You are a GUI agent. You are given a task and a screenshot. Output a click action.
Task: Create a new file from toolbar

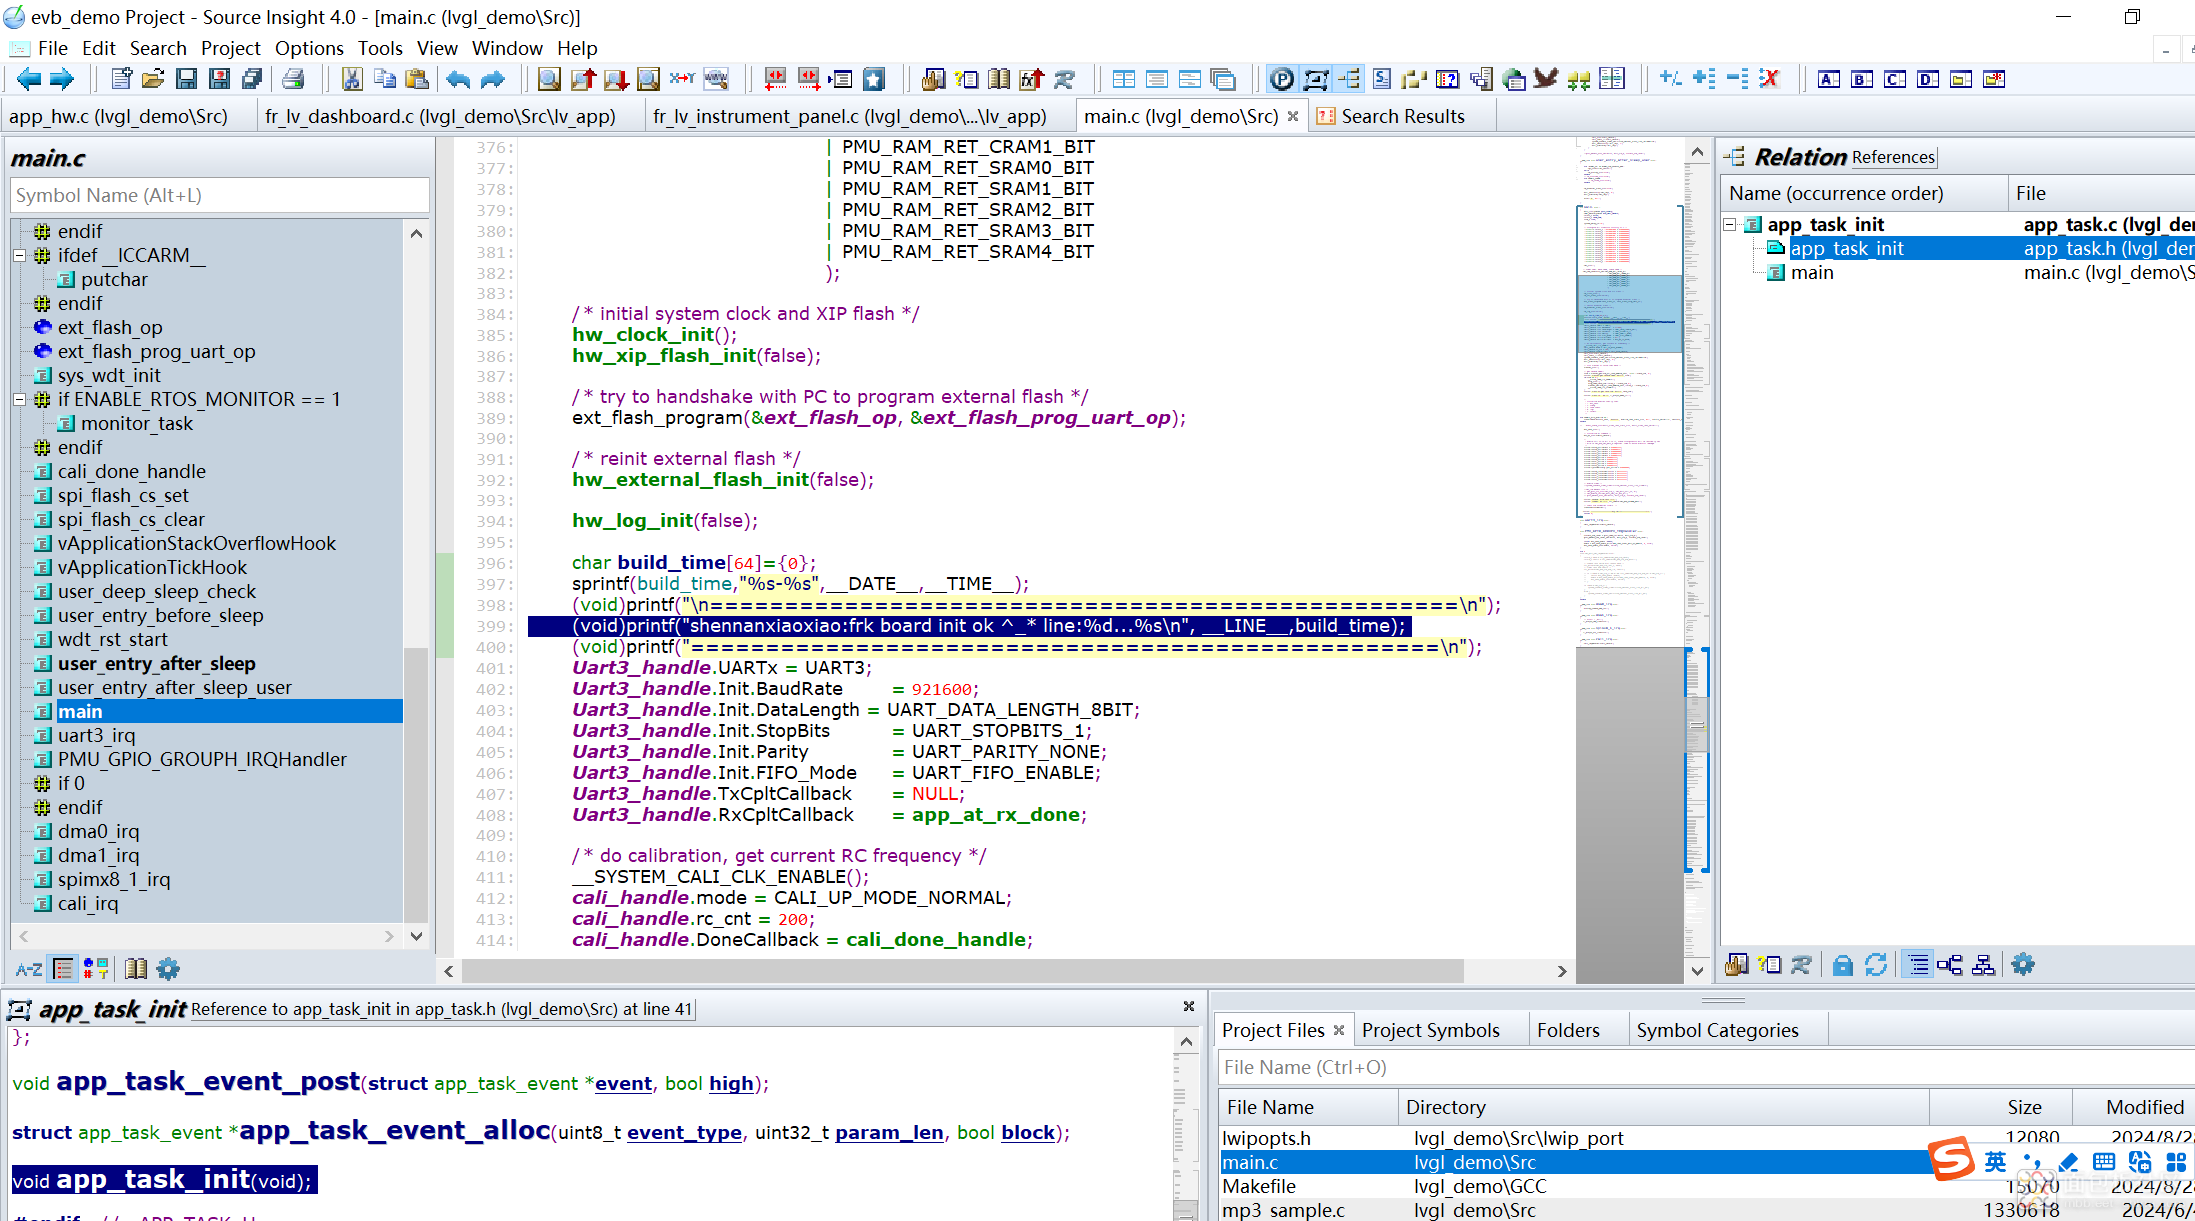[121, 79]
